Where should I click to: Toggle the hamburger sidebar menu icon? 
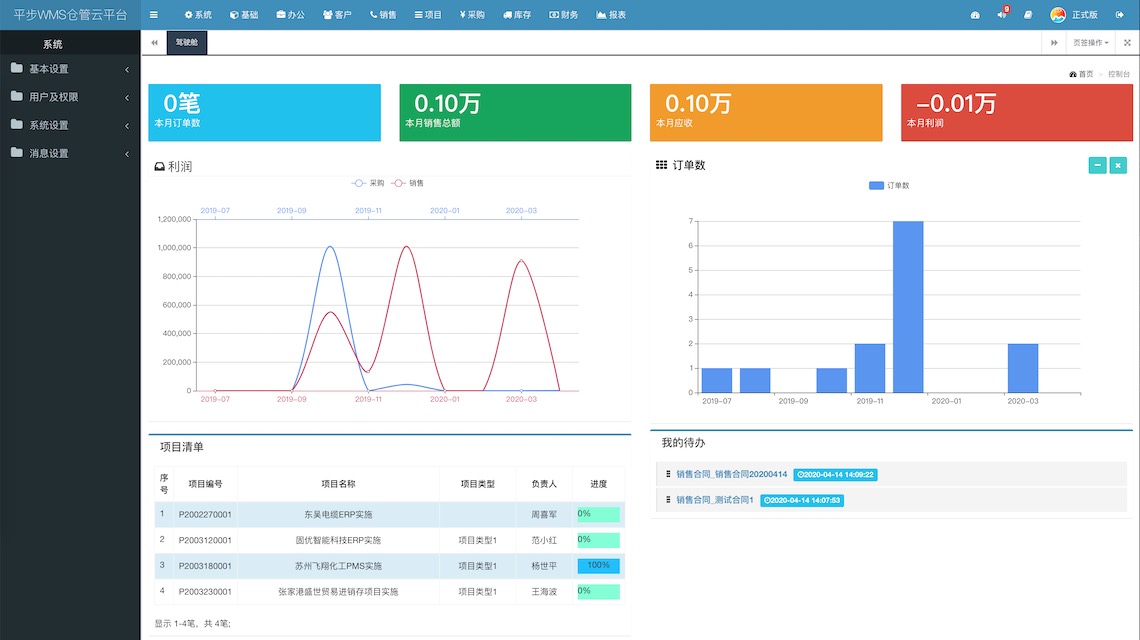click(153, 15)
